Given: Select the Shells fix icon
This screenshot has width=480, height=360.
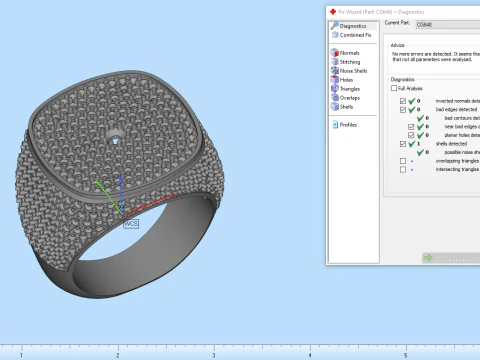Looking at the screenshot, I should [335, 107].
